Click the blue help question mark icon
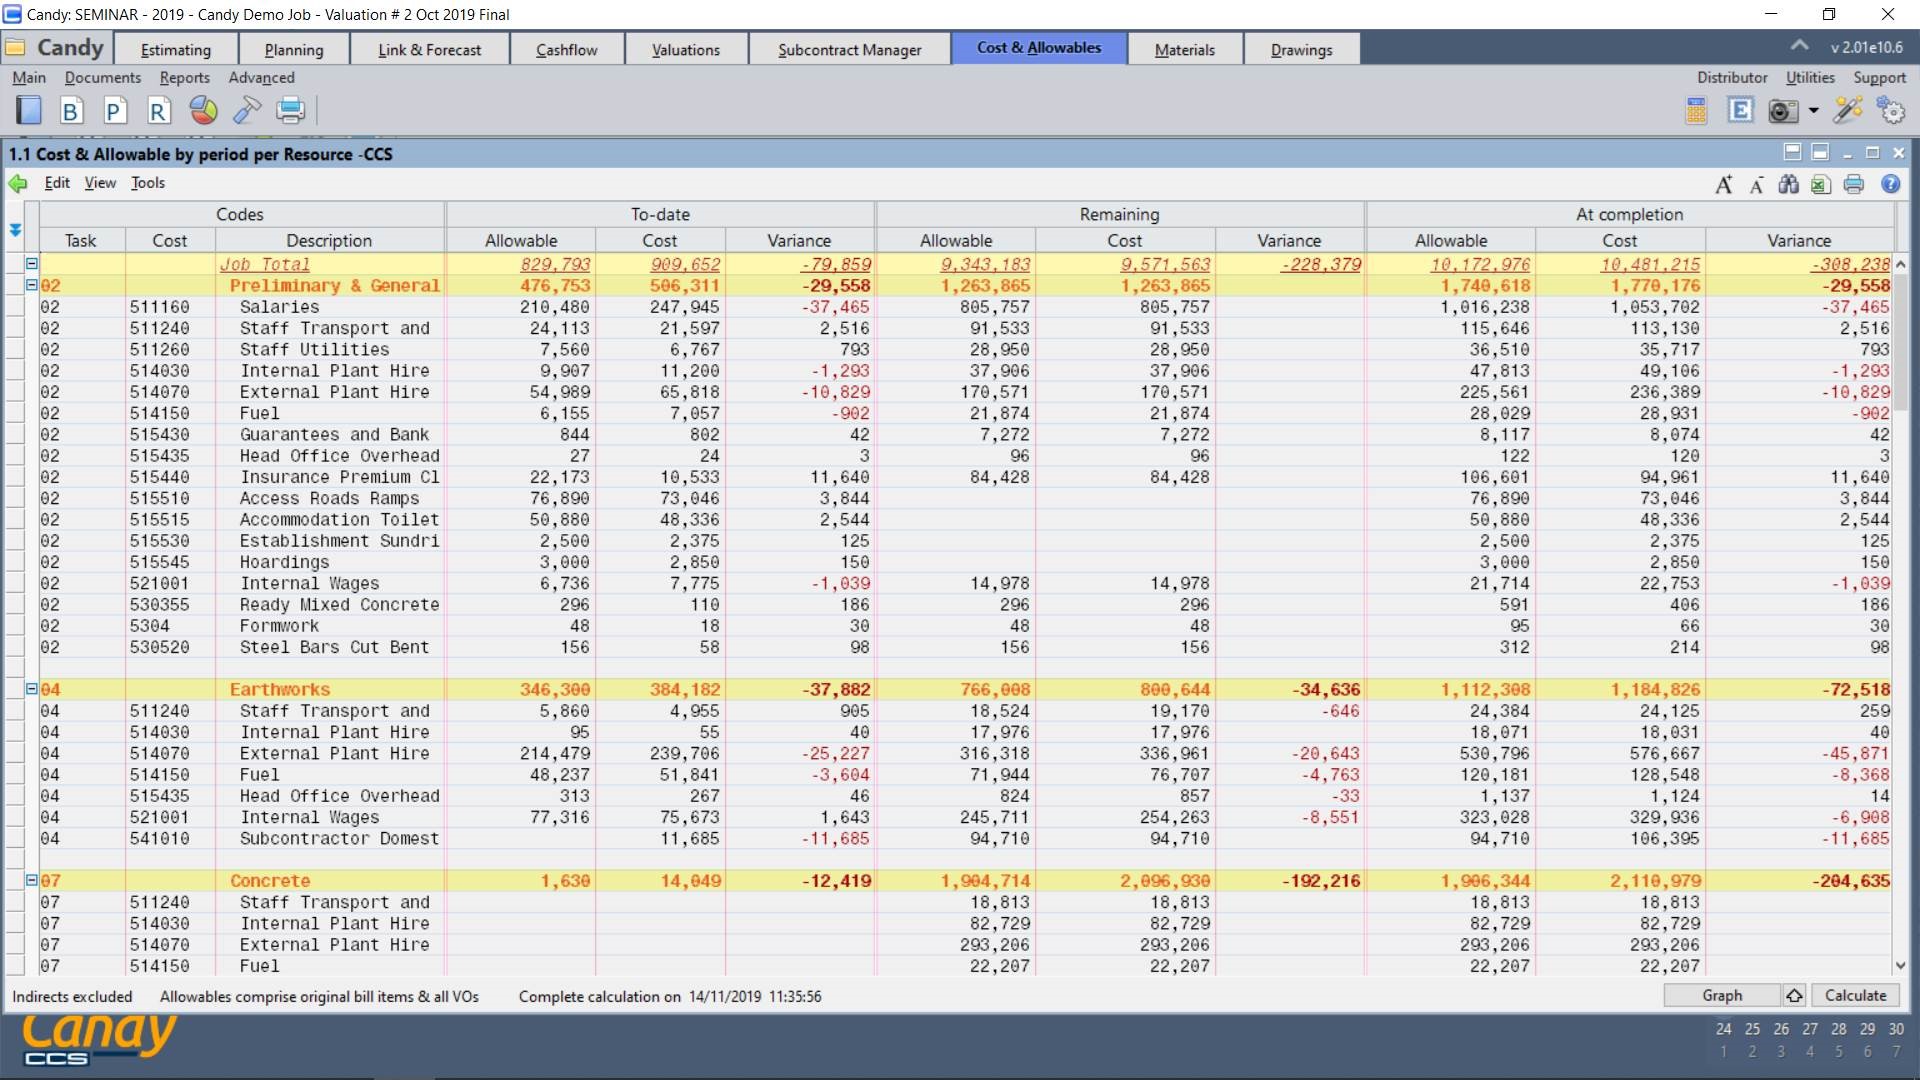The width and height of the screenshot is (1920, 1080). click(x=1890, y=184)
